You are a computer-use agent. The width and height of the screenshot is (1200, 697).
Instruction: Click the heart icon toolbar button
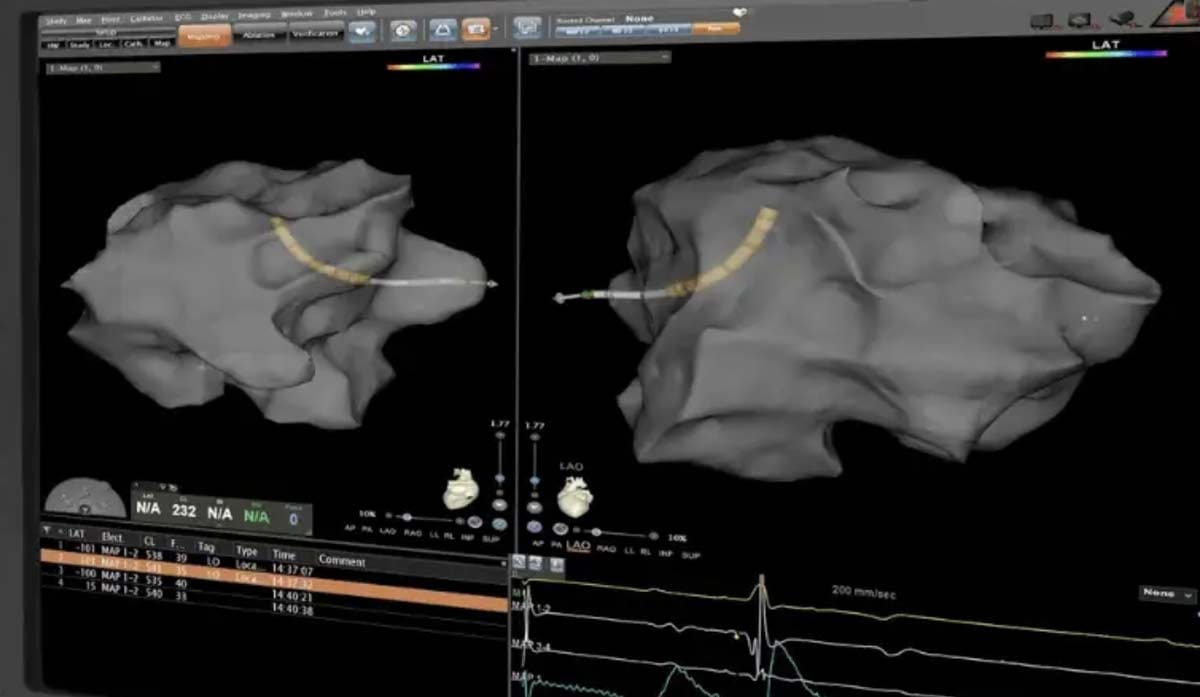(362, 32)
